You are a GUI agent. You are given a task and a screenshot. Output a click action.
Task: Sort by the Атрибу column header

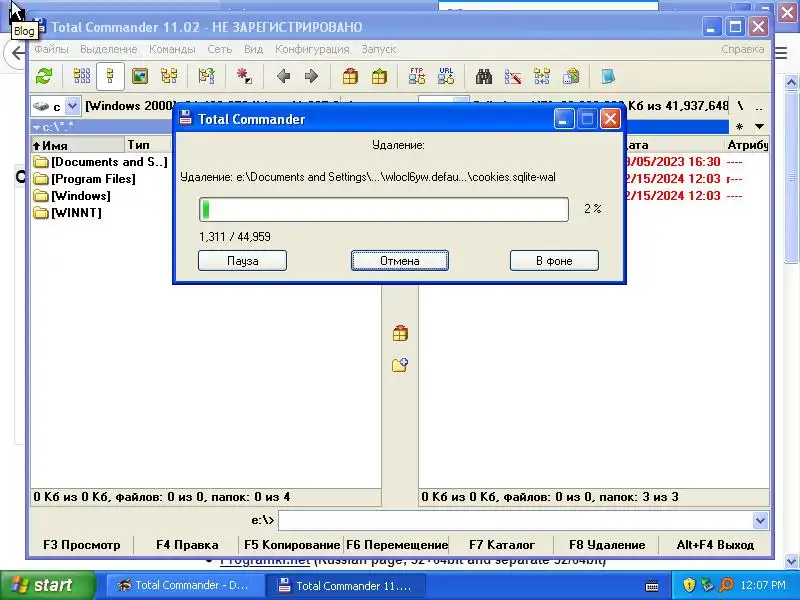[x=746, y=145]
